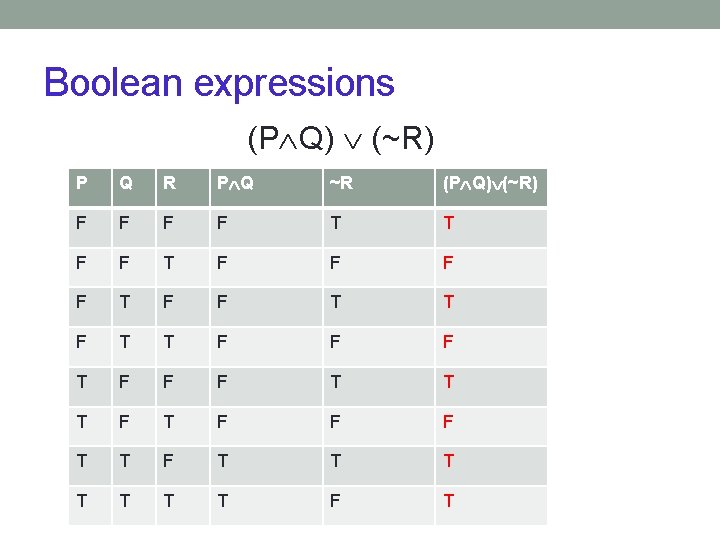720x540 pixels.
Task: Click red T result in last table row
Action: tap(448, 502)
